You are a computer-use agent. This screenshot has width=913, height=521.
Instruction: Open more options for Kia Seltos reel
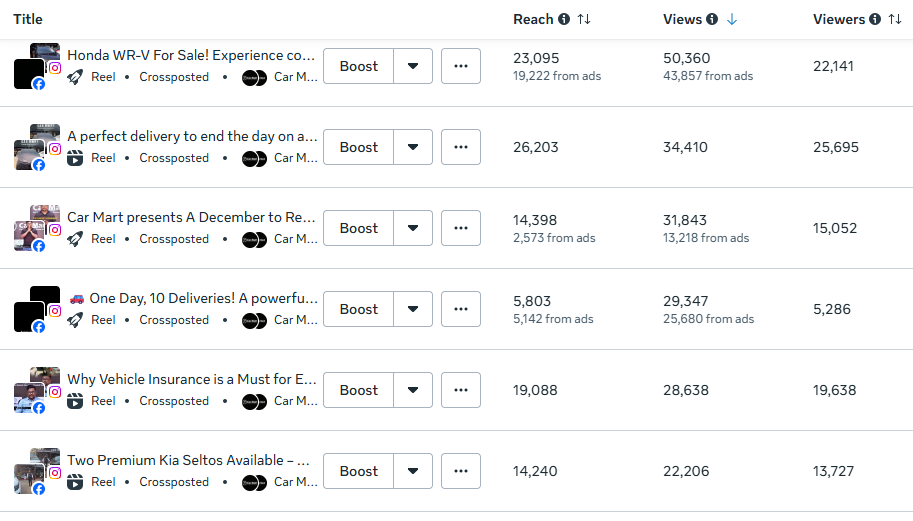(x=460, y=471)
